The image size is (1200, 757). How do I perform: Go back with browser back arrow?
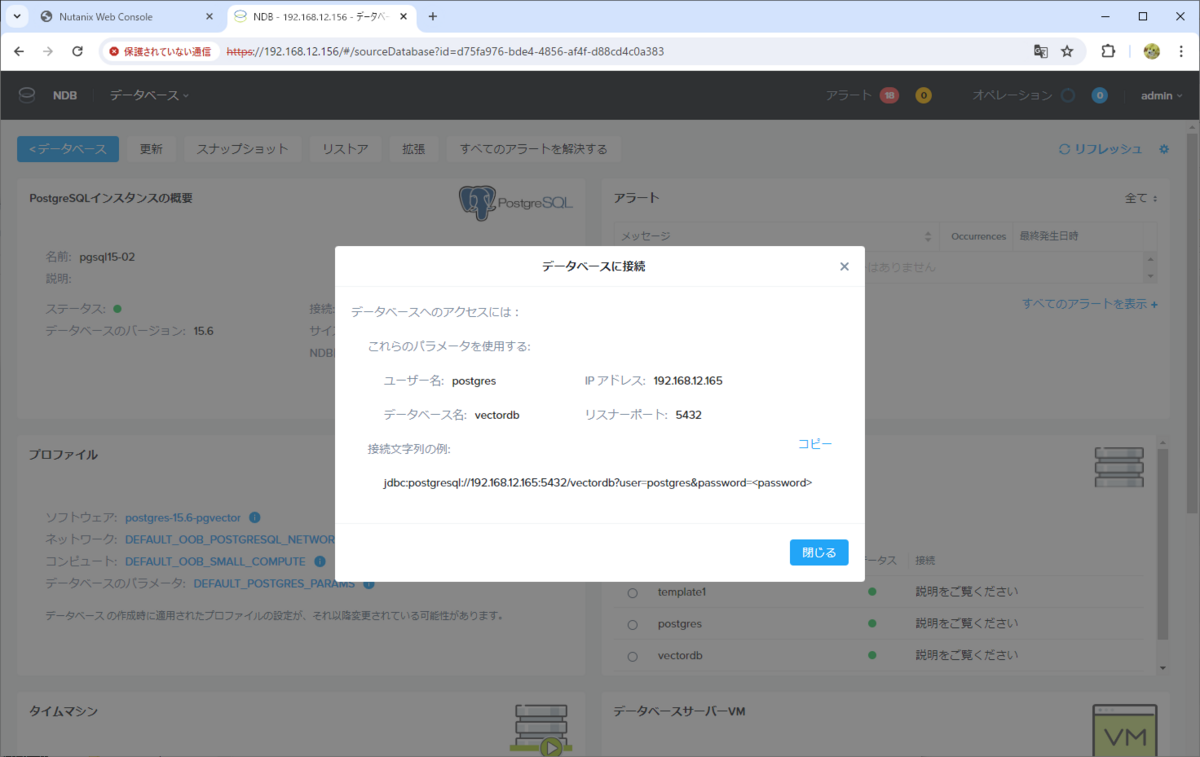pyautogui.click(x=19, y=51)
